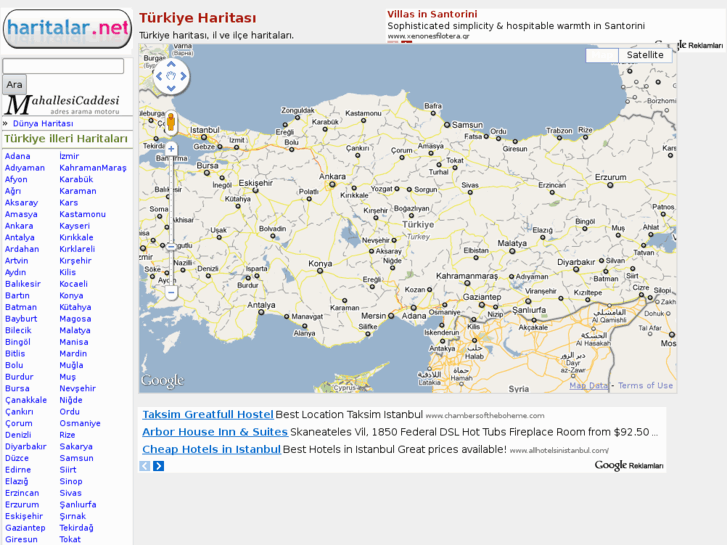Open the Malatya map link in list
This screenshot has height=545, width=727.
(75, 330)
